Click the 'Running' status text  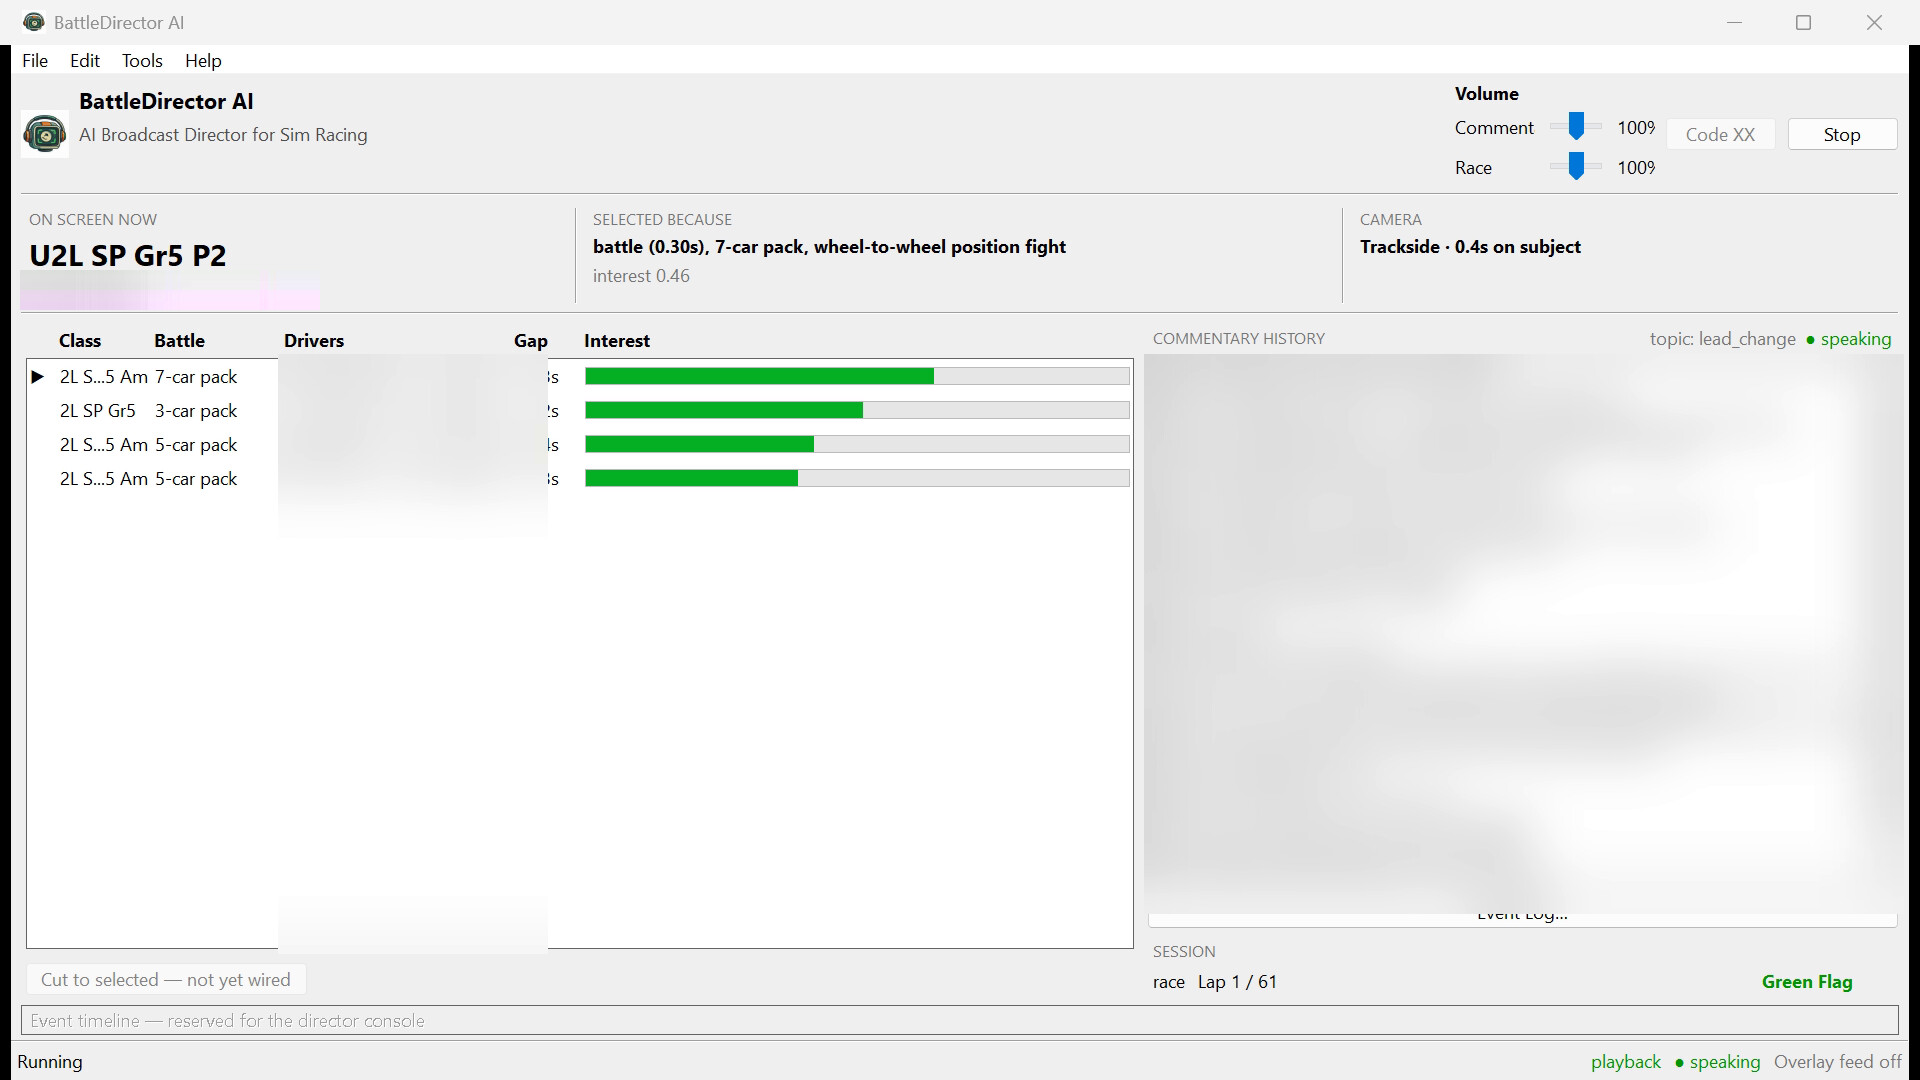50,1062
